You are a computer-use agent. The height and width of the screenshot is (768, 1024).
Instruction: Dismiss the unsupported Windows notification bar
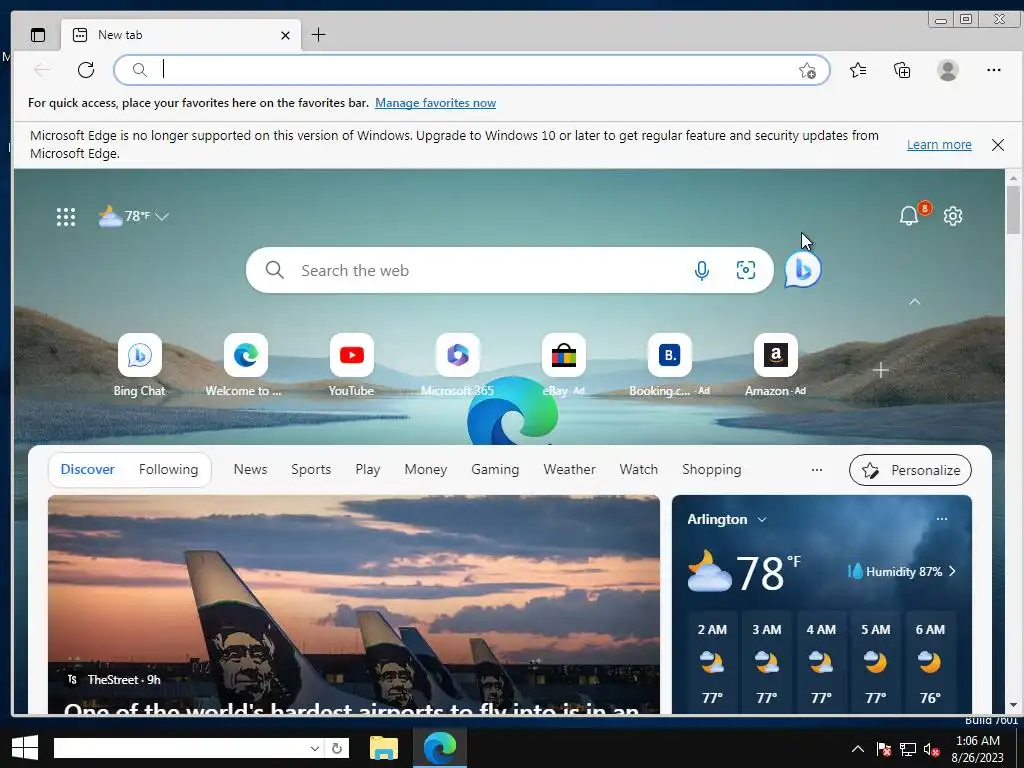[998, 145]
